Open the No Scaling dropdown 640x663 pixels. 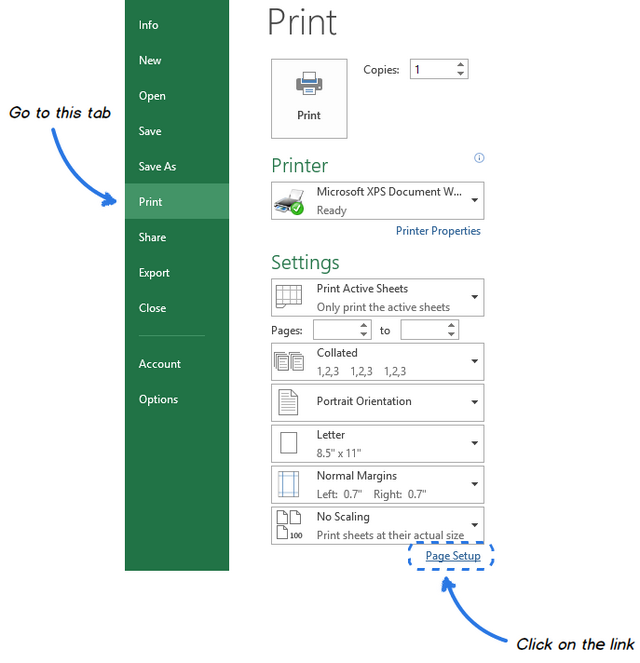[474, 525]
